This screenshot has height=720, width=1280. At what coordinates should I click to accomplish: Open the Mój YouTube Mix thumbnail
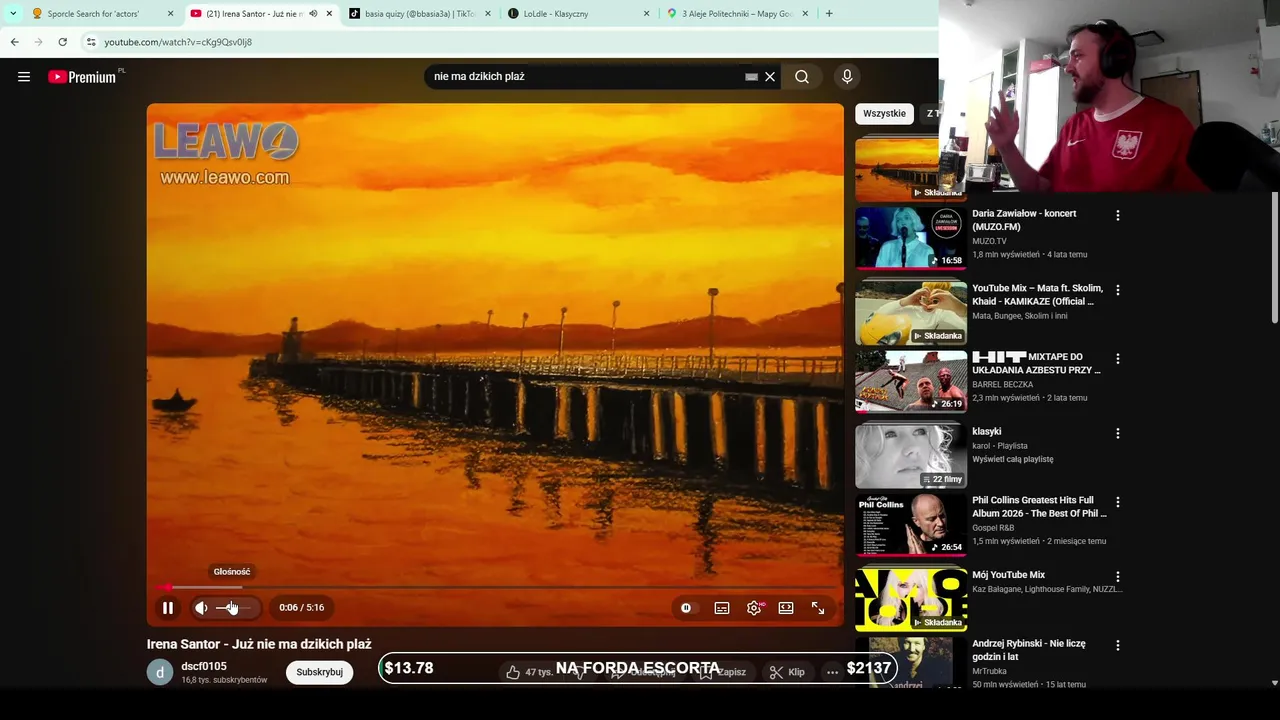coord(911,599)
